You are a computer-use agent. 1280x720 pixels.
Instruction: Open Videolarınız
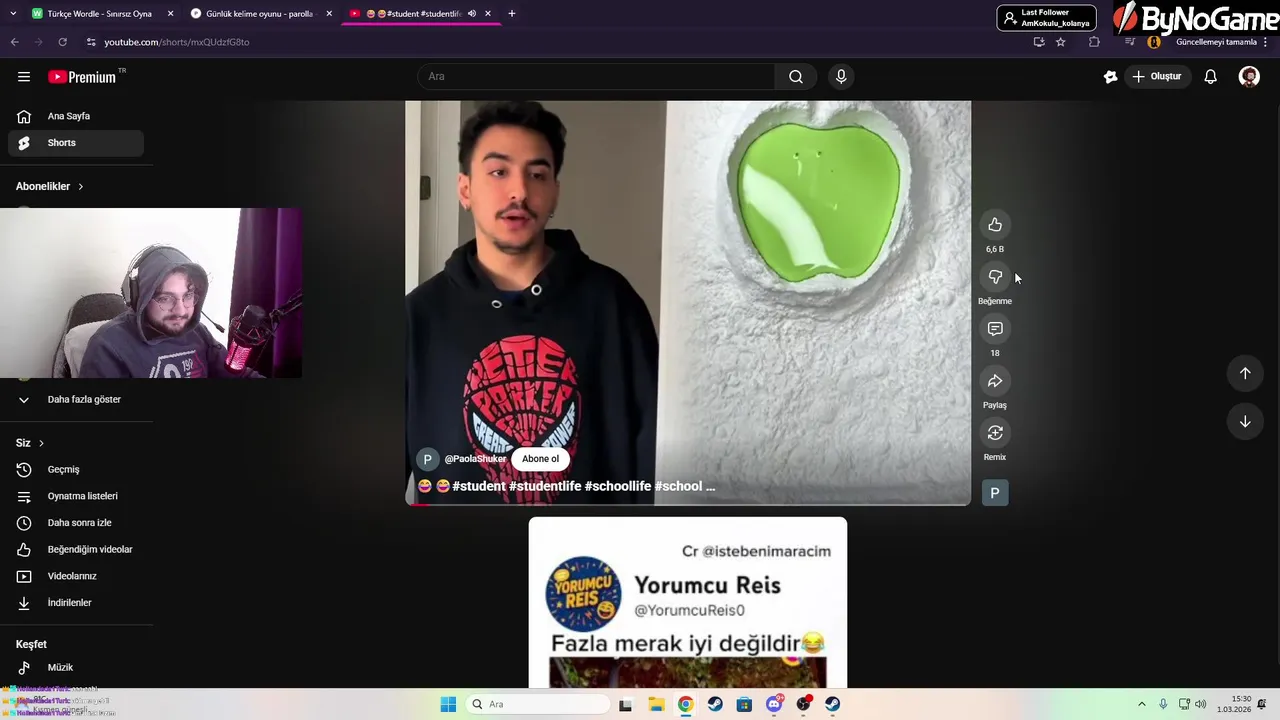76,576
